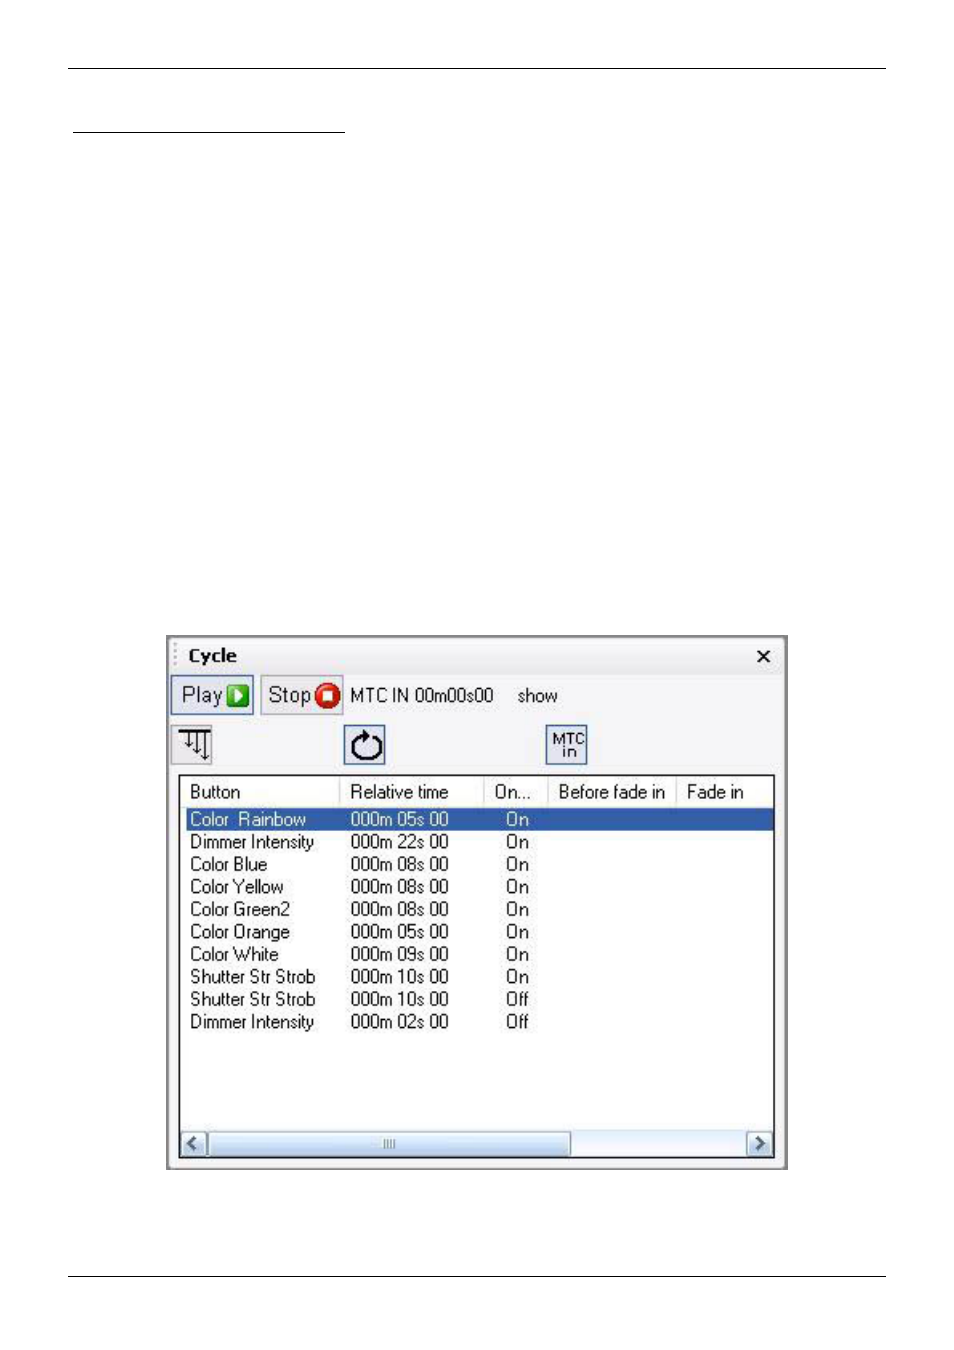Toggle loop mode for the cycle
Screen dimensions: 954x1350
[366, 744]
